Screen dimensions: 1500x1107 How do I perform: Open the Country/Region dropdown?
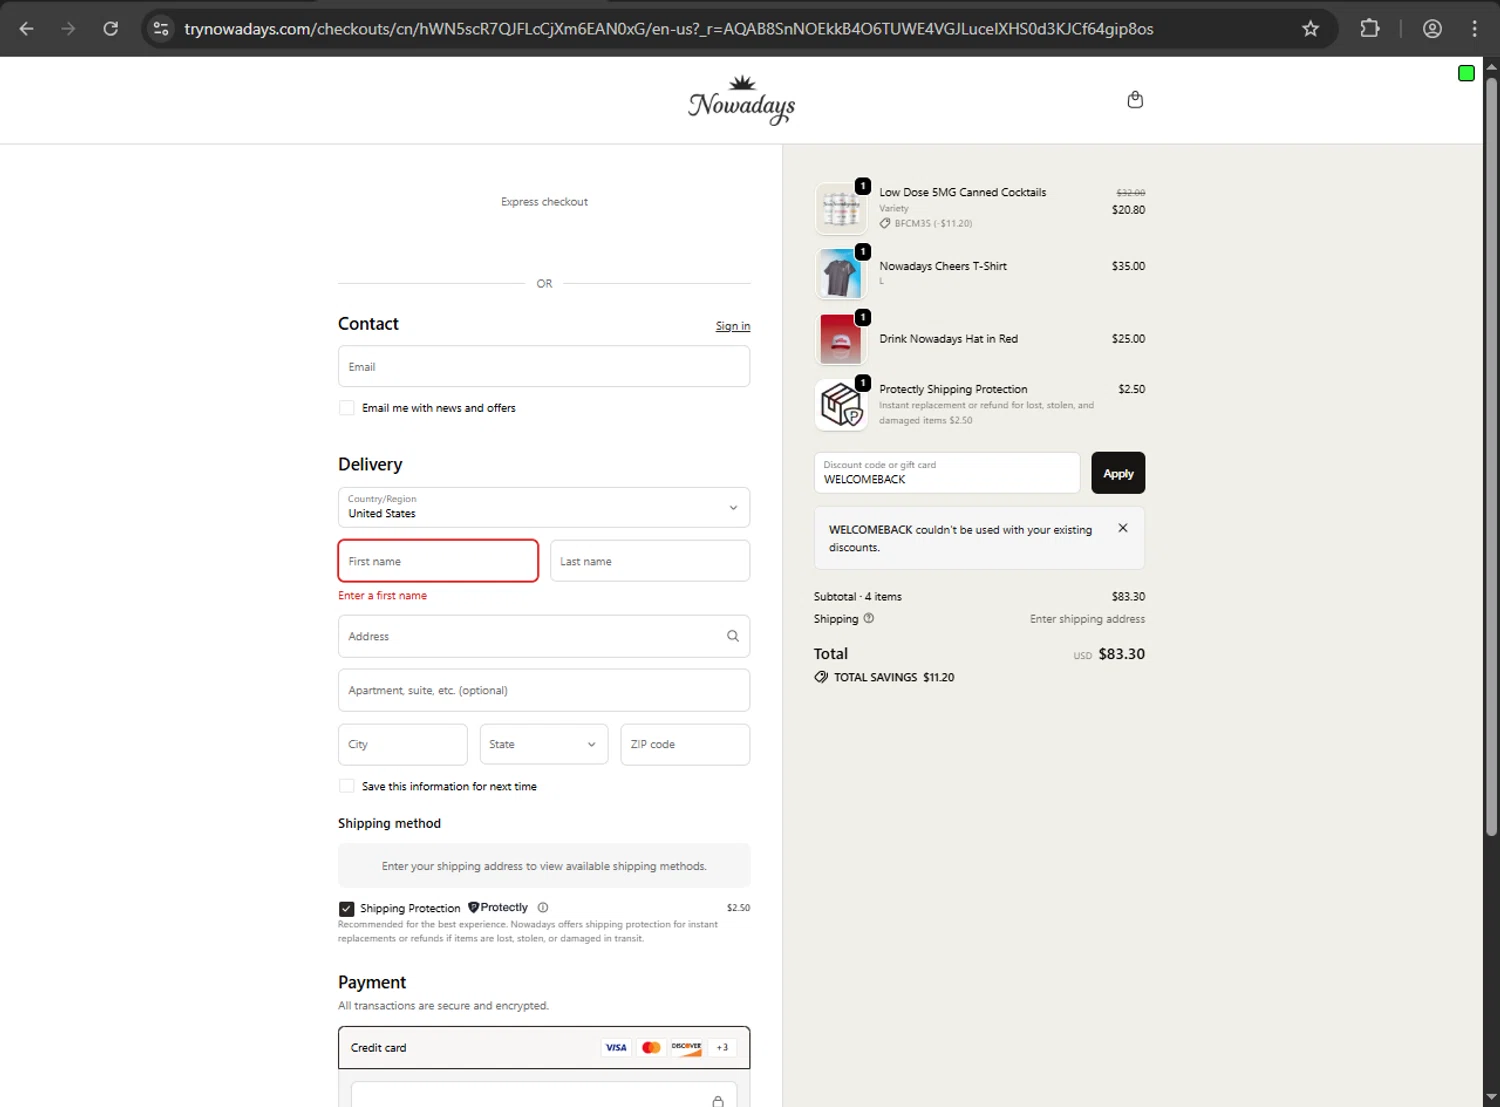(544, 507)
